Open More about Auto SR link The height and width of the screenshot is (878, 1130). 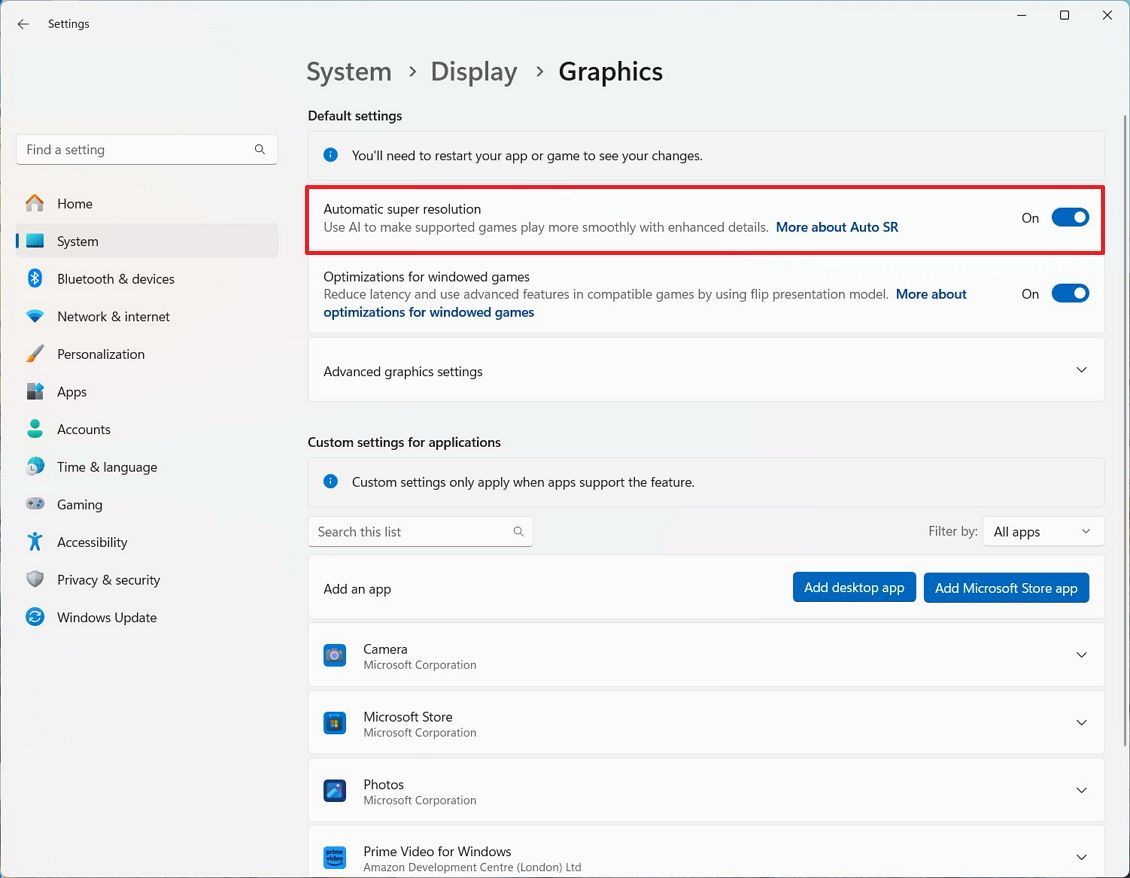pos(837,227)
